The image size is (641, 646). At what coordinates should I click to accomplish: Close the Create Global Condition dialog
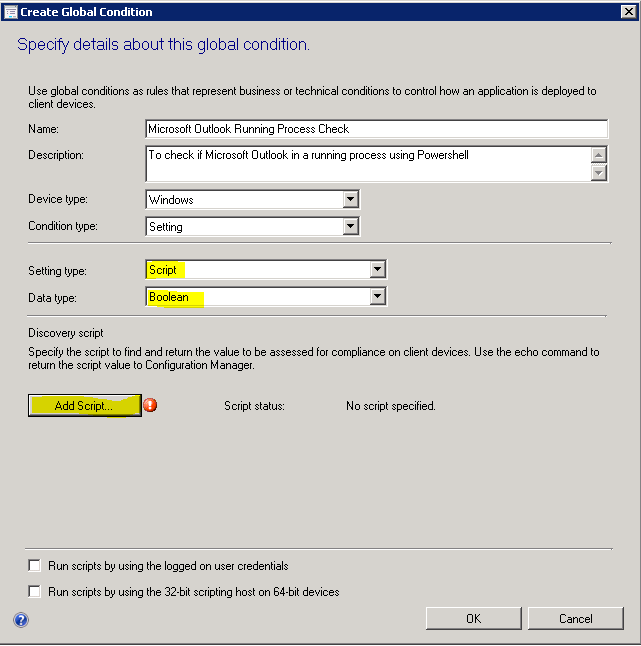(x=629, y=12)
